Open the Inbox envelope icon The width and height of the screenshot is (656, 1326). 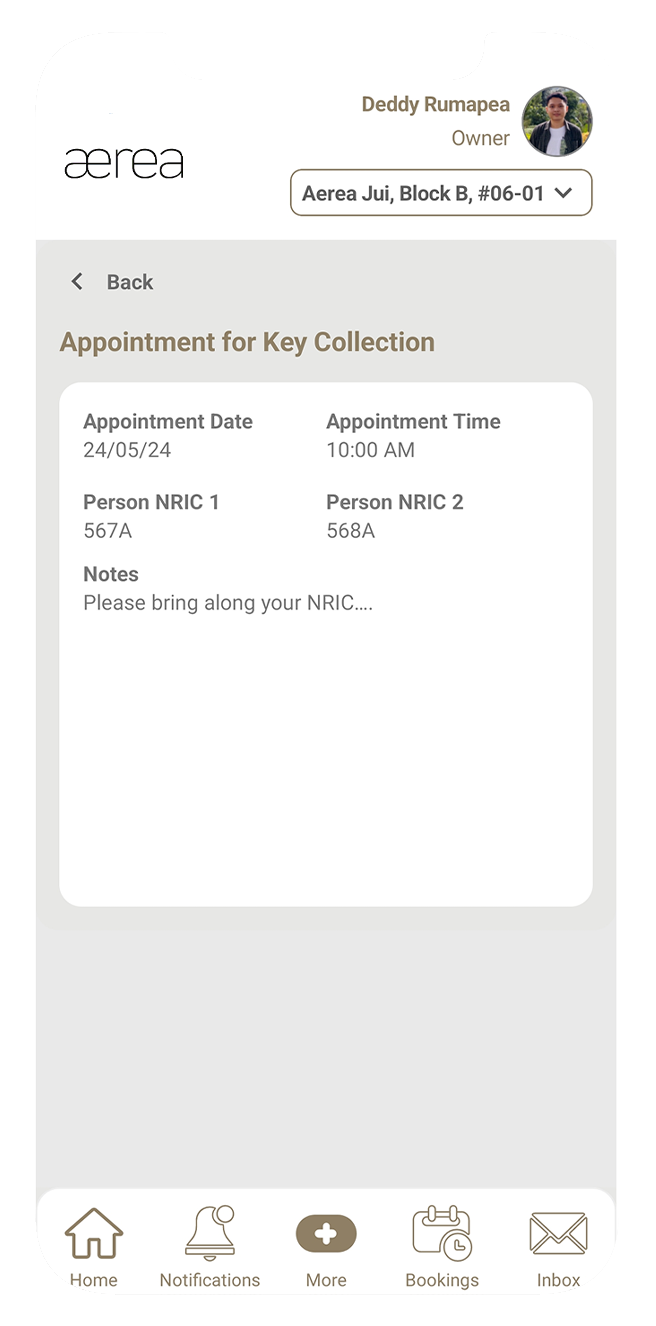pos(558,1234)
